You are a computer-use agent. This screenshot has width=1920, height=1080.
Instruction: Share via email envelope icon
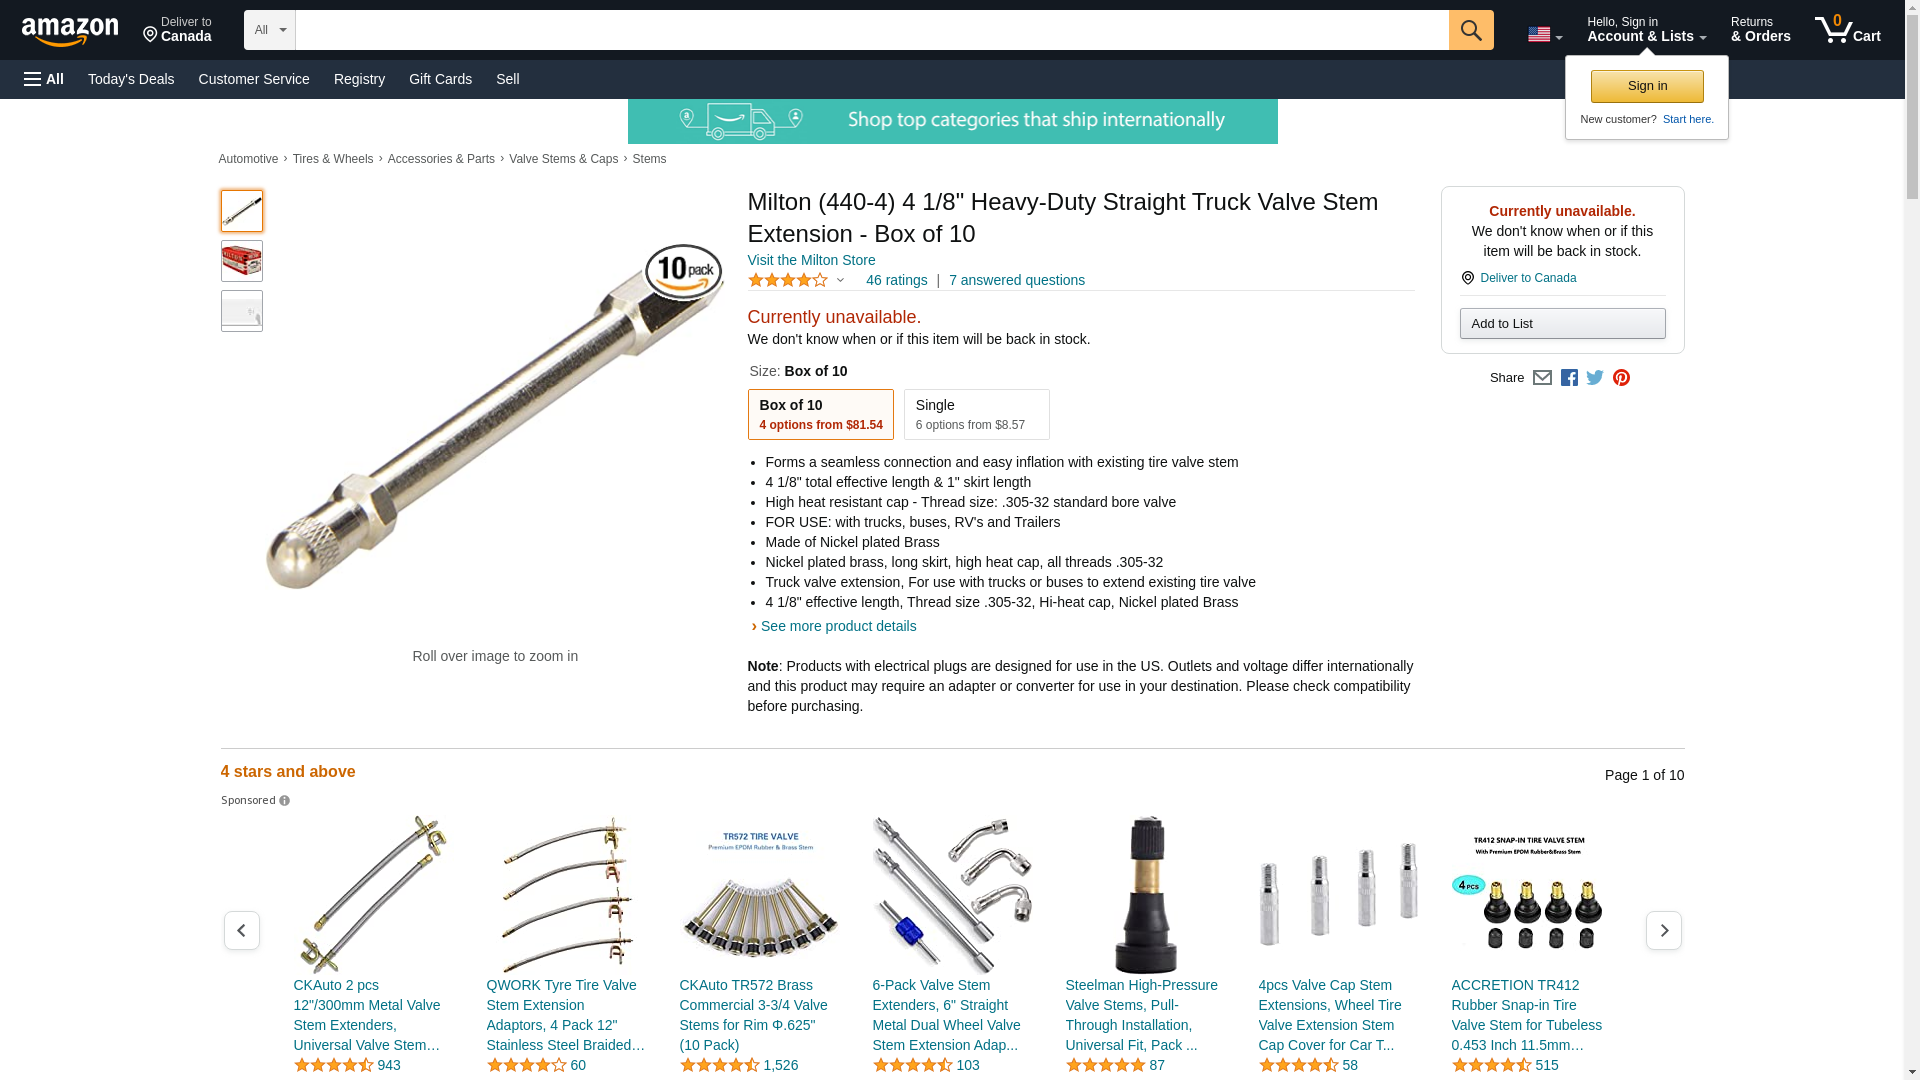tap(1542, 378)
